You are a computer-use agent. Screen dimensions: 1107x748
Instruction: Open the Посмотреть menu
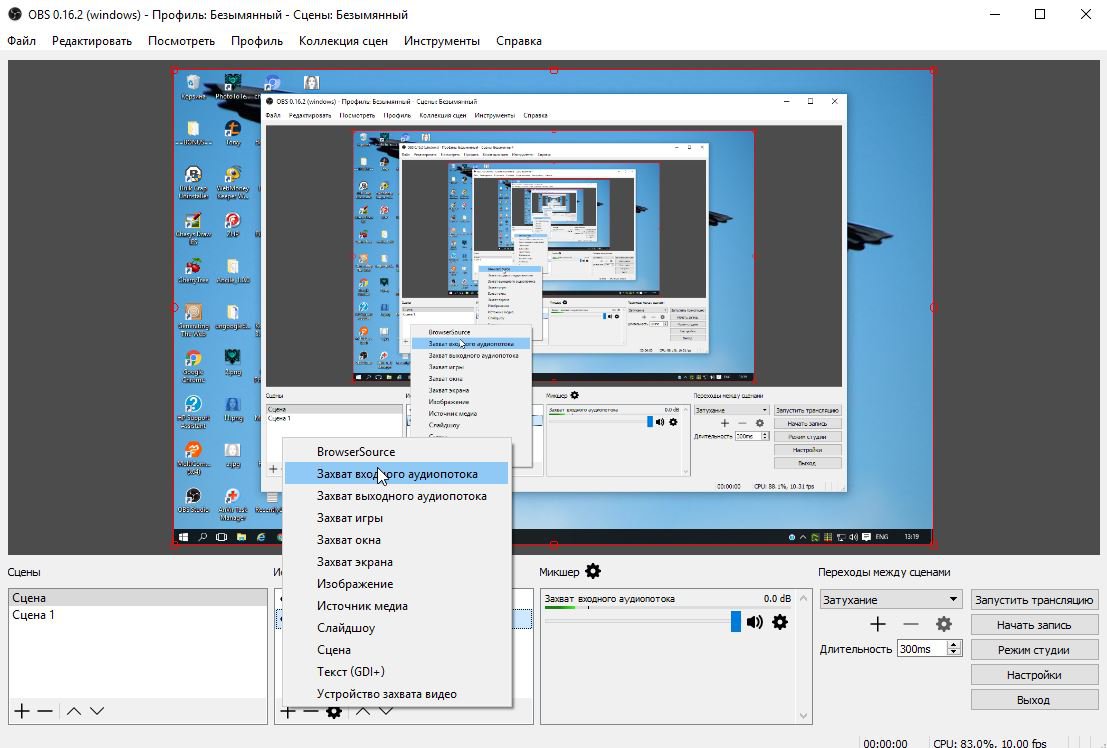coord(181,41)
